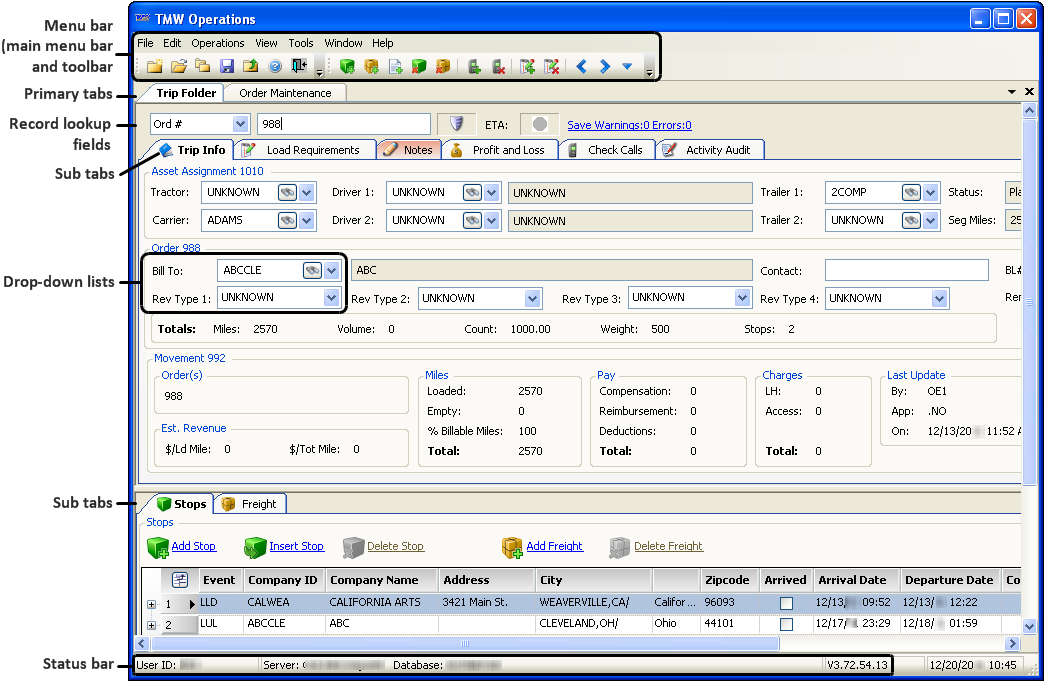Expand the Bill To dropdown arrow
This screenshot has height=683, width=1047.
(332, 270)
